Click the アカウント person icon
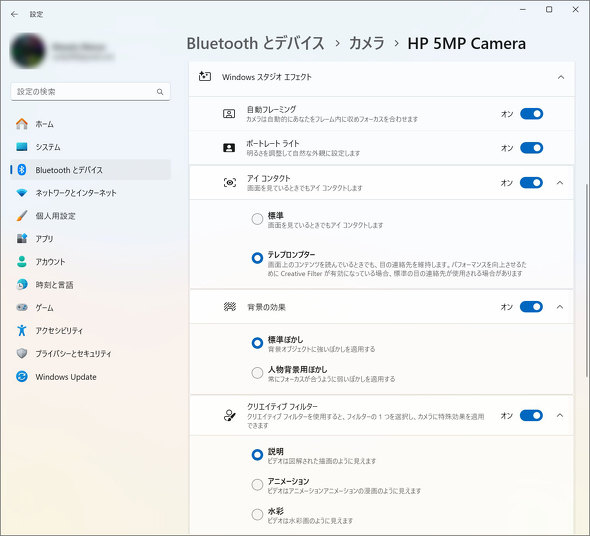This screenshot has width=590, height=536. pyautogui.click(x=22, y=262)
